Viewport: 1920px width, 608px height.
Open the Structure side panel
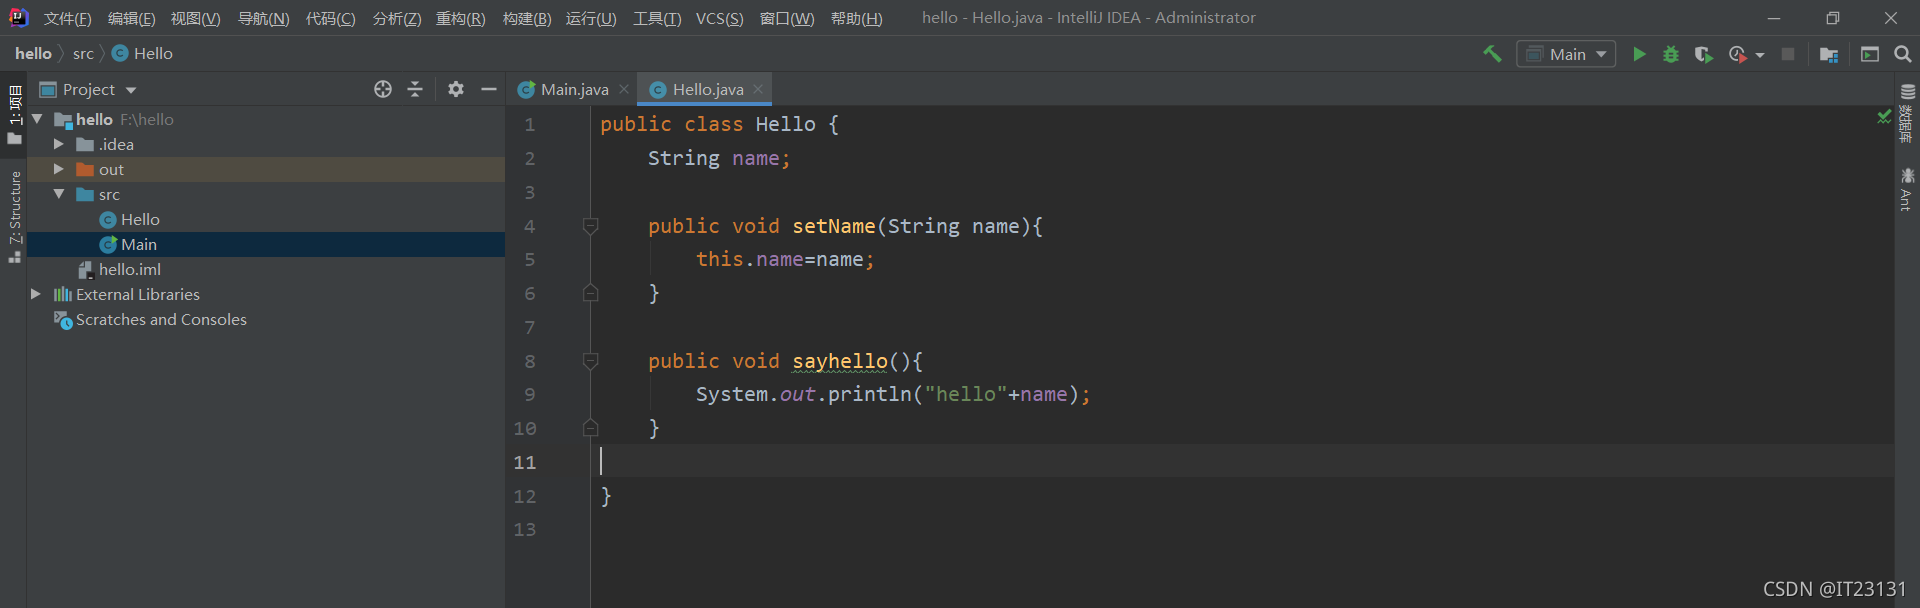(14, 216)
